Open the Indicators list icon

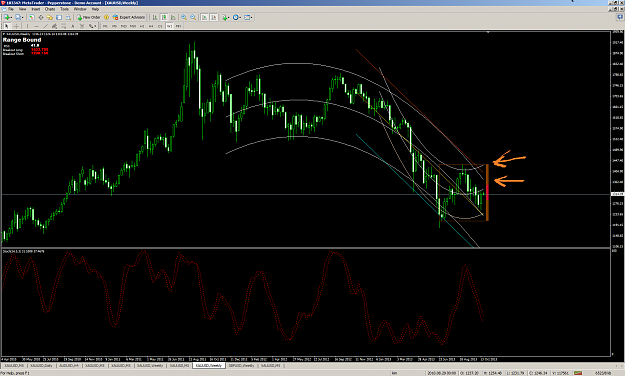click(x=224, y=17)
